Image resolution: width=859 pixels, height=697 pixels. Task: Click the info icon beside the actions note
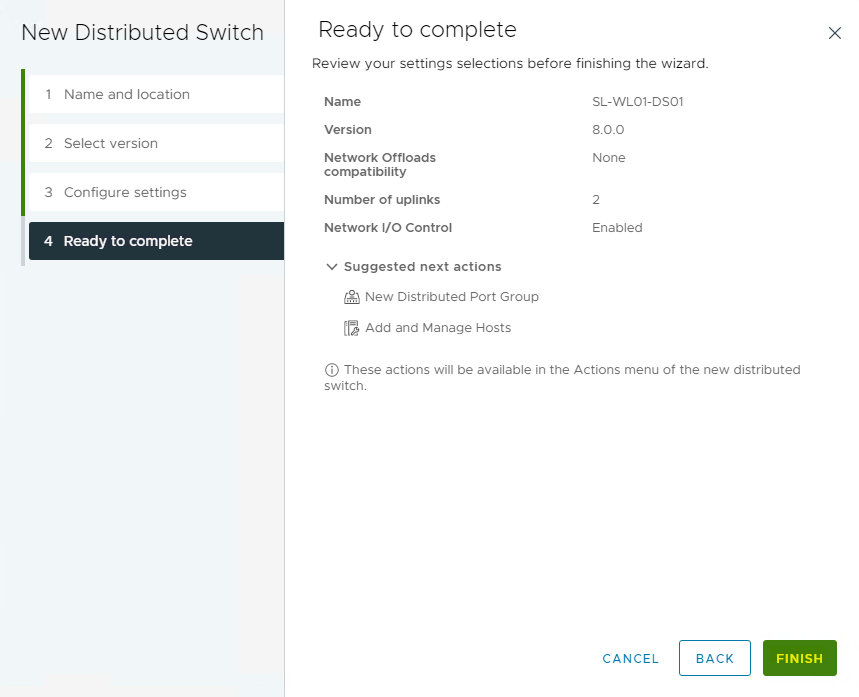(332, 370)
